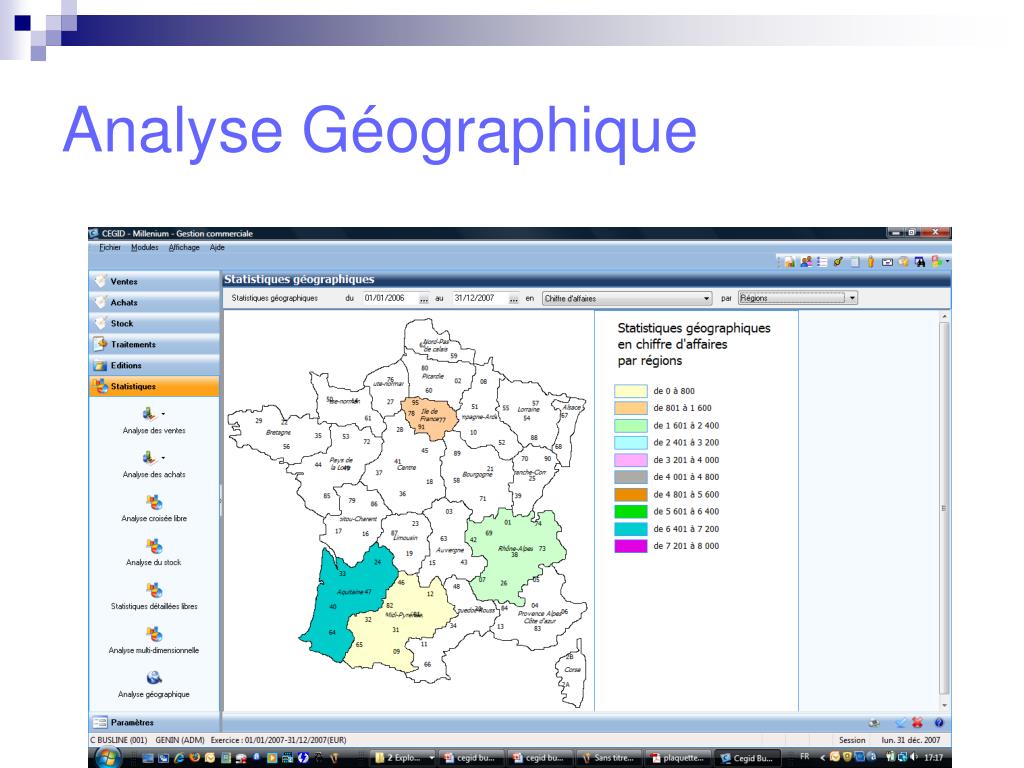Select the 'de 801 à 1 600' legend swatch

click(x=631, y=408)
